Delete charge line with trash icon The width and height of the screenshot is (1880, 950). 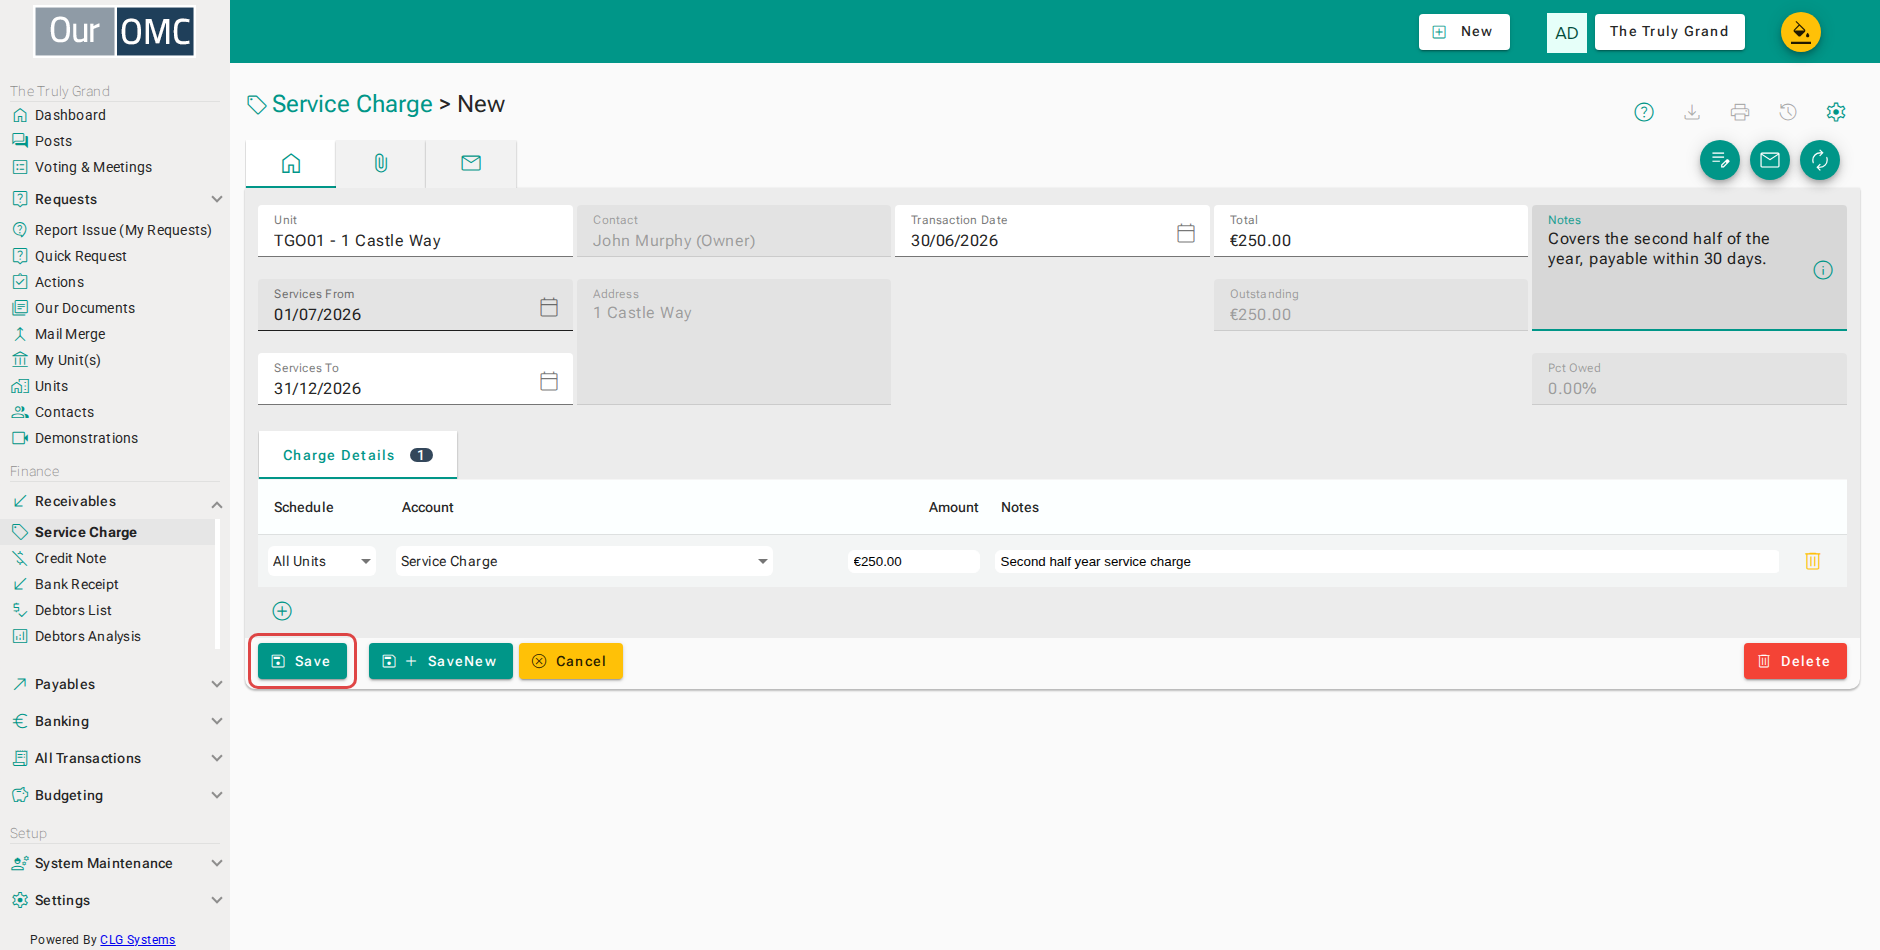[1813, 561]
